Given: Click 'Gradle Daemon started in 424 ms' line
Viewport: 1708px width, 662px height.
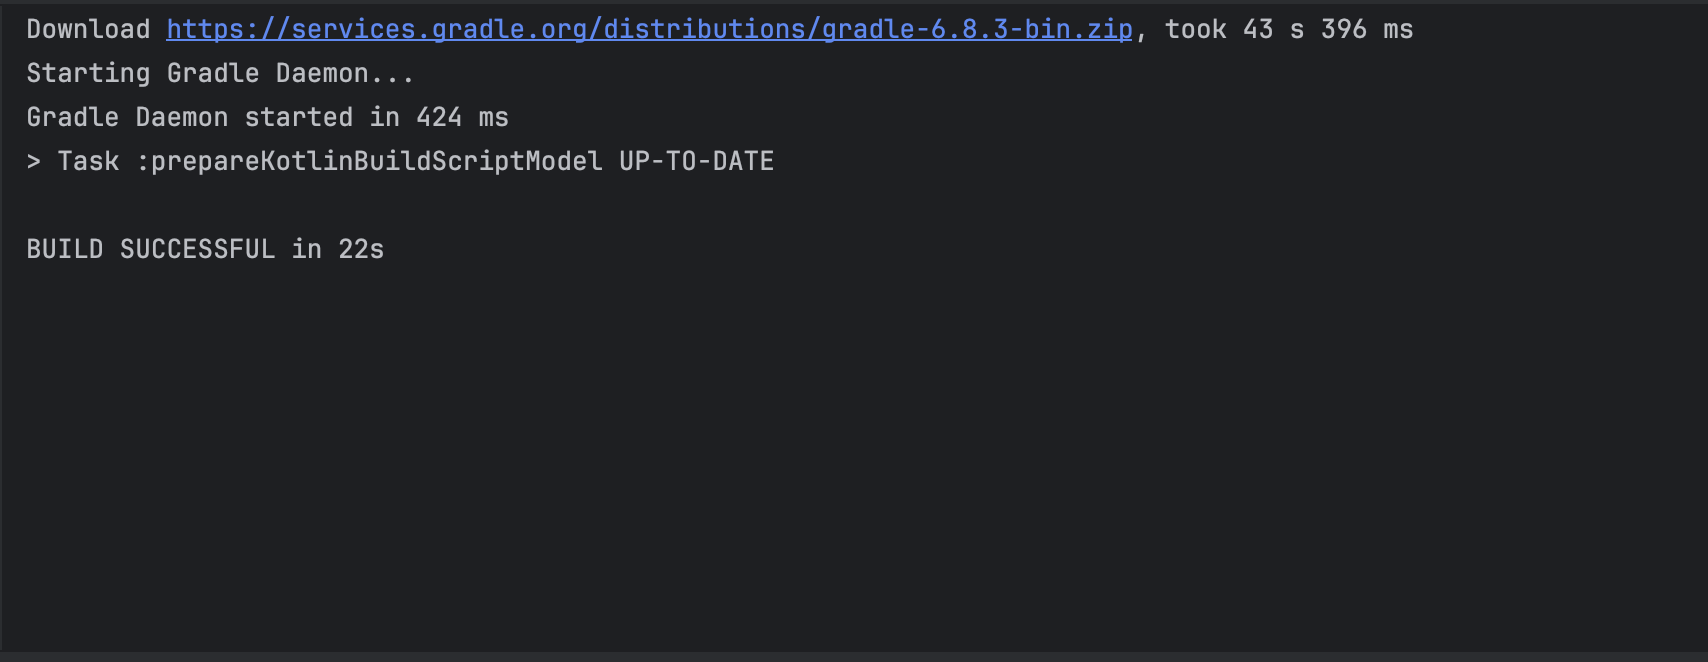Looking at the screenshot, I should [x=267, y=118].
